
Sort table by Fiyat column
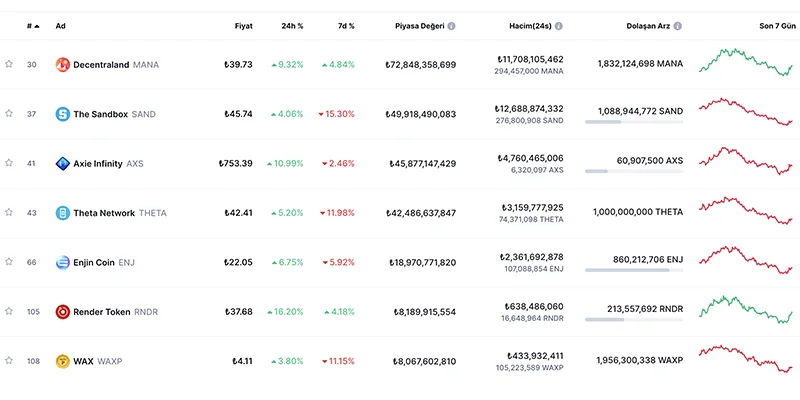[x=243, y=25]
